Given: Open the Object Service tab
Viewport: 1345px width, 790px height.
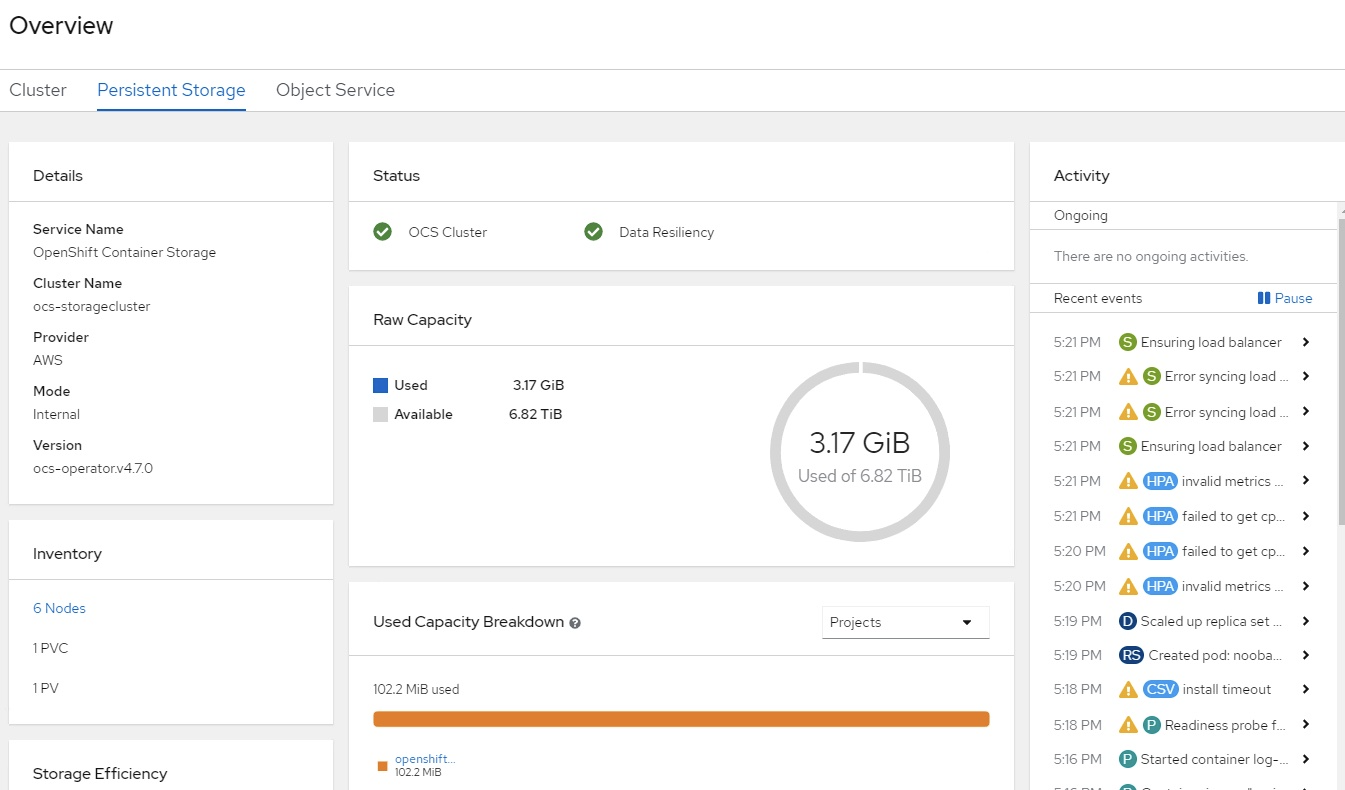Looking at the screenshot, I should [335, 90].
